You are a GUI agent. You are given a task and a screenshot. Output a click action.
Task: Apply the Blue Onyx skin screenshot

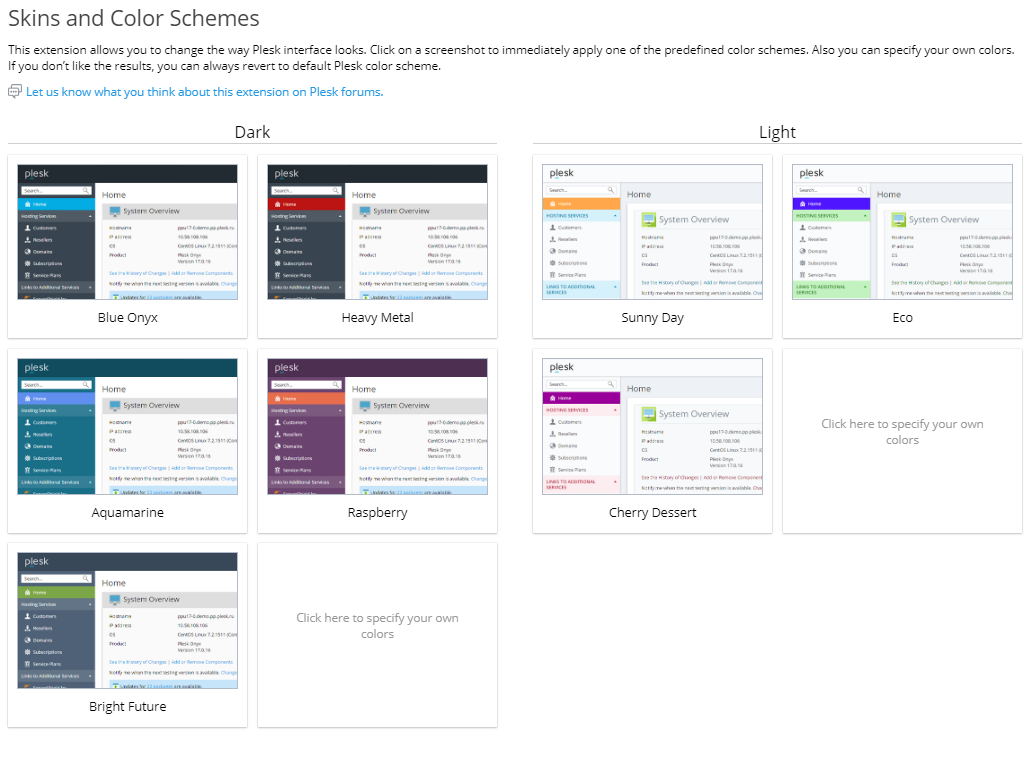(127, 232)
